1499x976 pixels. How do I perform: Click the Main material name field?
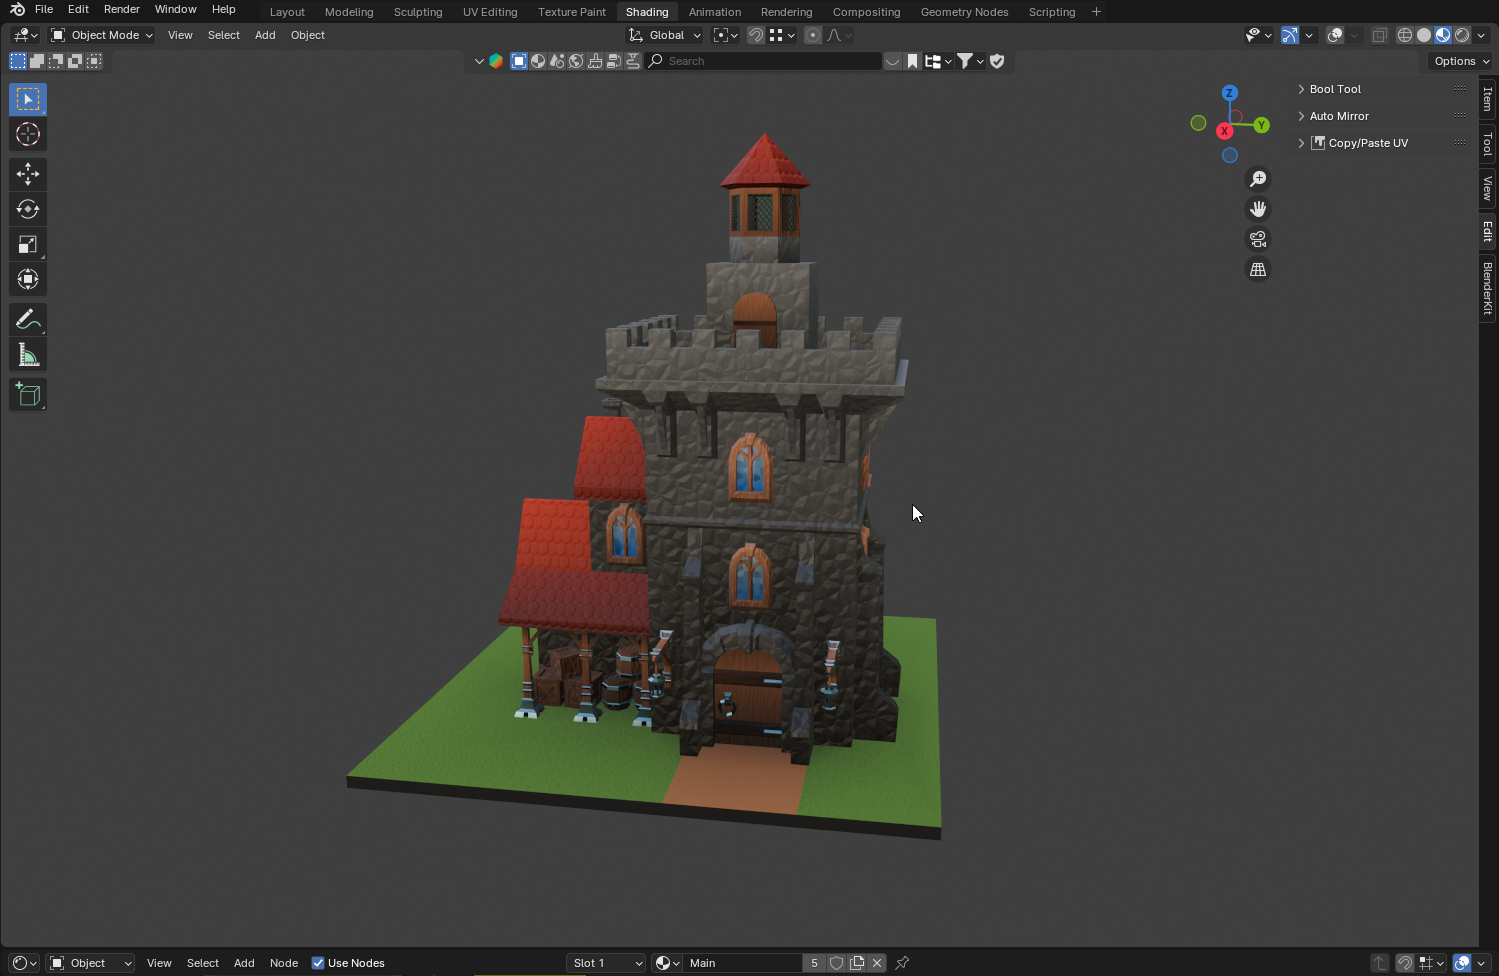click(742, 963)
